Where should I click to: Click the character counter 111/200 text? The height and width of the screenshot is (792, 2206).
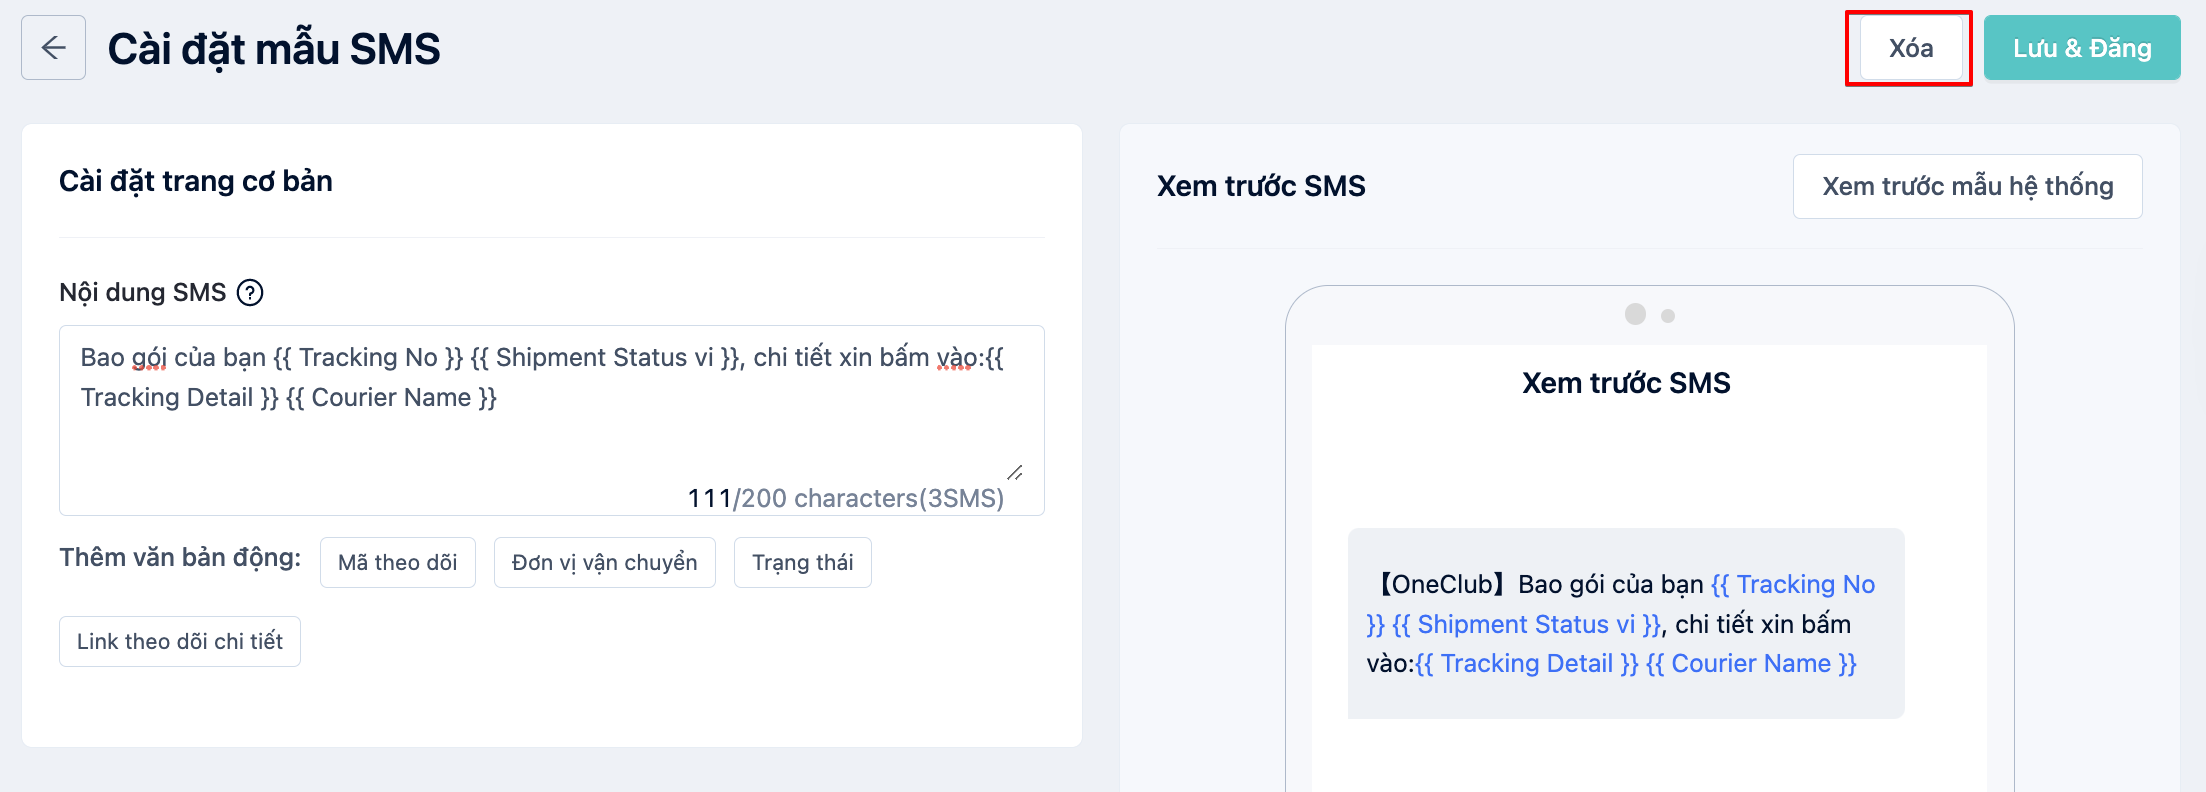coord(846,498)
